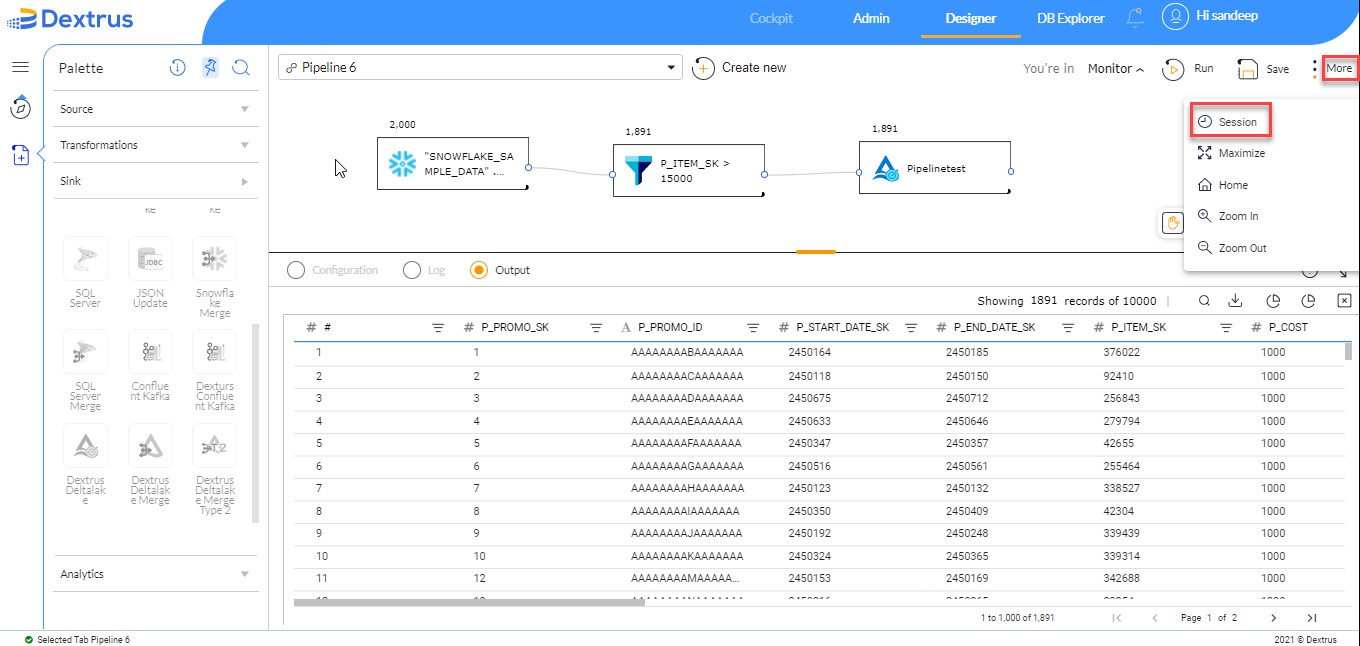Open filter menu for P_END_DATE_SK column
Viewport: 1360px width, 646px height.
pyautogui.click(x=1068, y=327)
